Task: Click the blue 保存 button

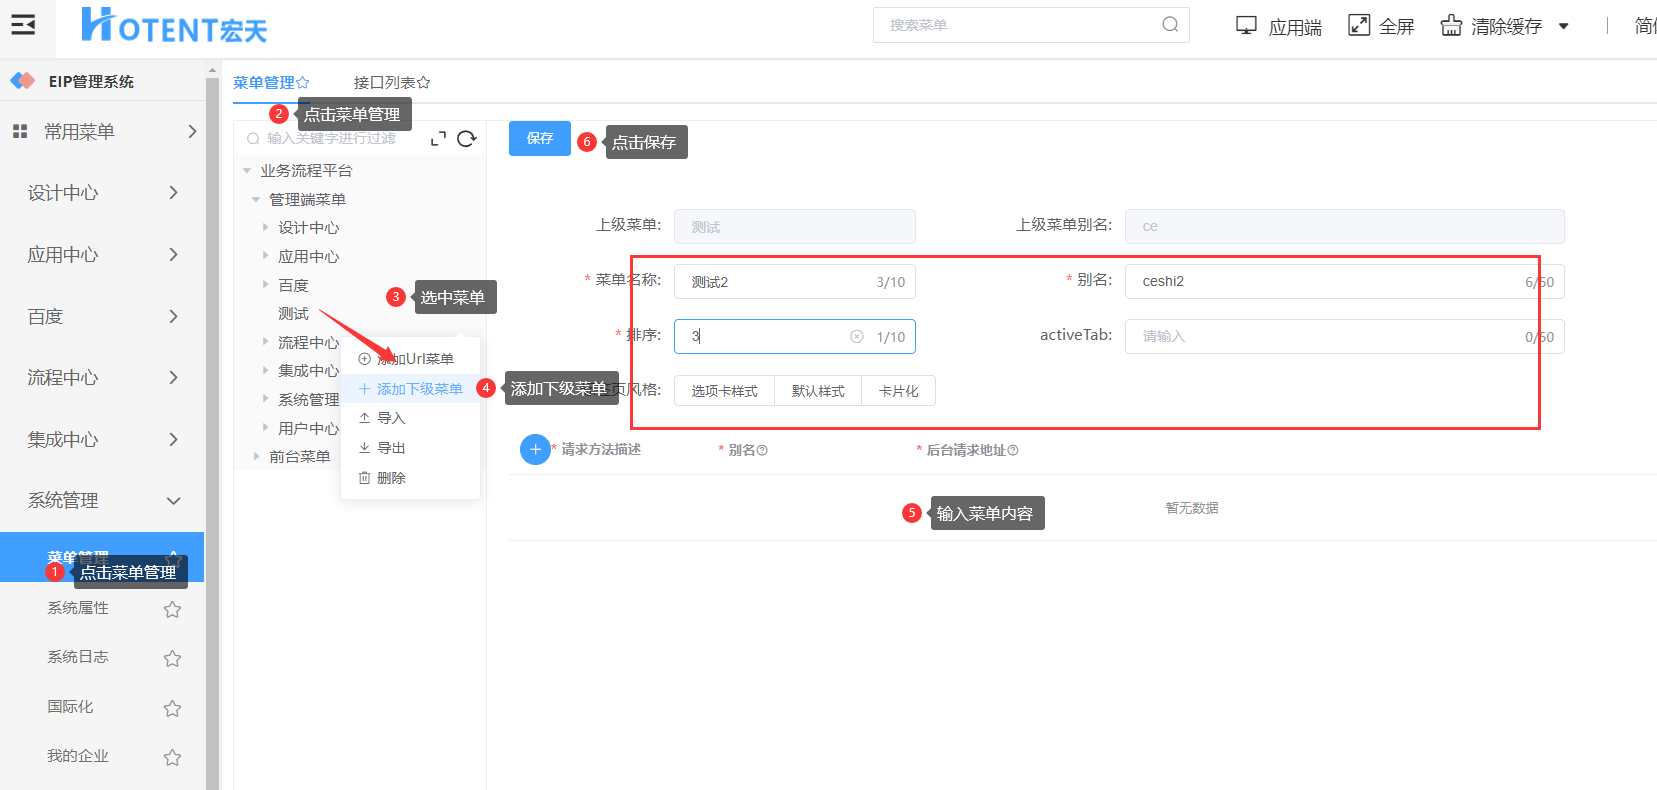Action: [x=540, y=139]
